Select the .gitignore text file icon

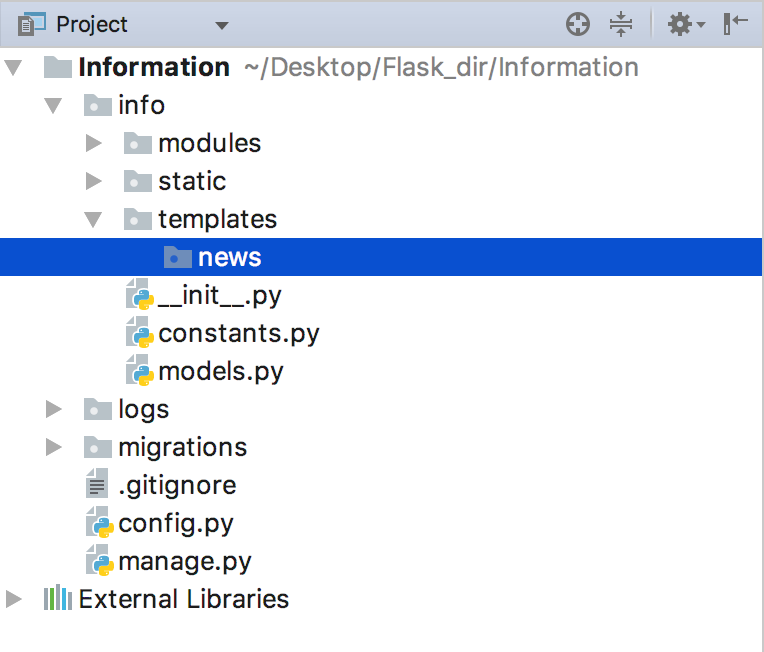[x=97, y=483]
